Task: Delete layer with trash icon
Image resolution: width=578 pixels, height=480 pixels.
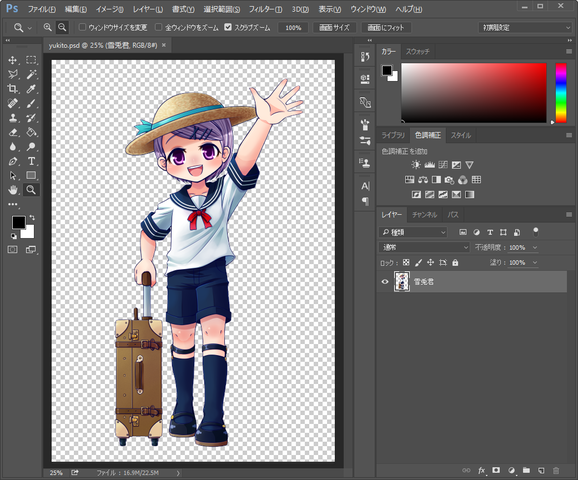Action: [x=556, y=470]
